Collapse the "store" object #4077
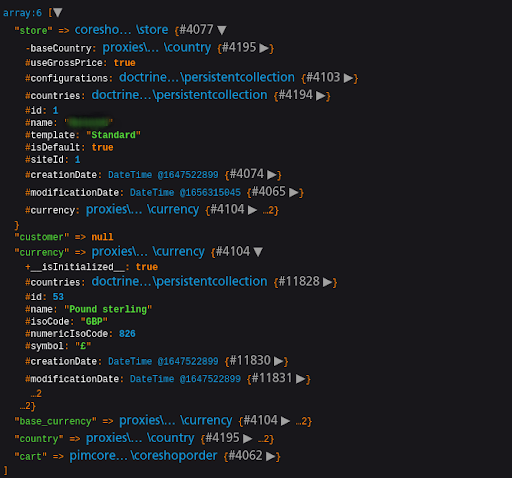512x478 pixels. pyautogui.click(x=222, y=30)
